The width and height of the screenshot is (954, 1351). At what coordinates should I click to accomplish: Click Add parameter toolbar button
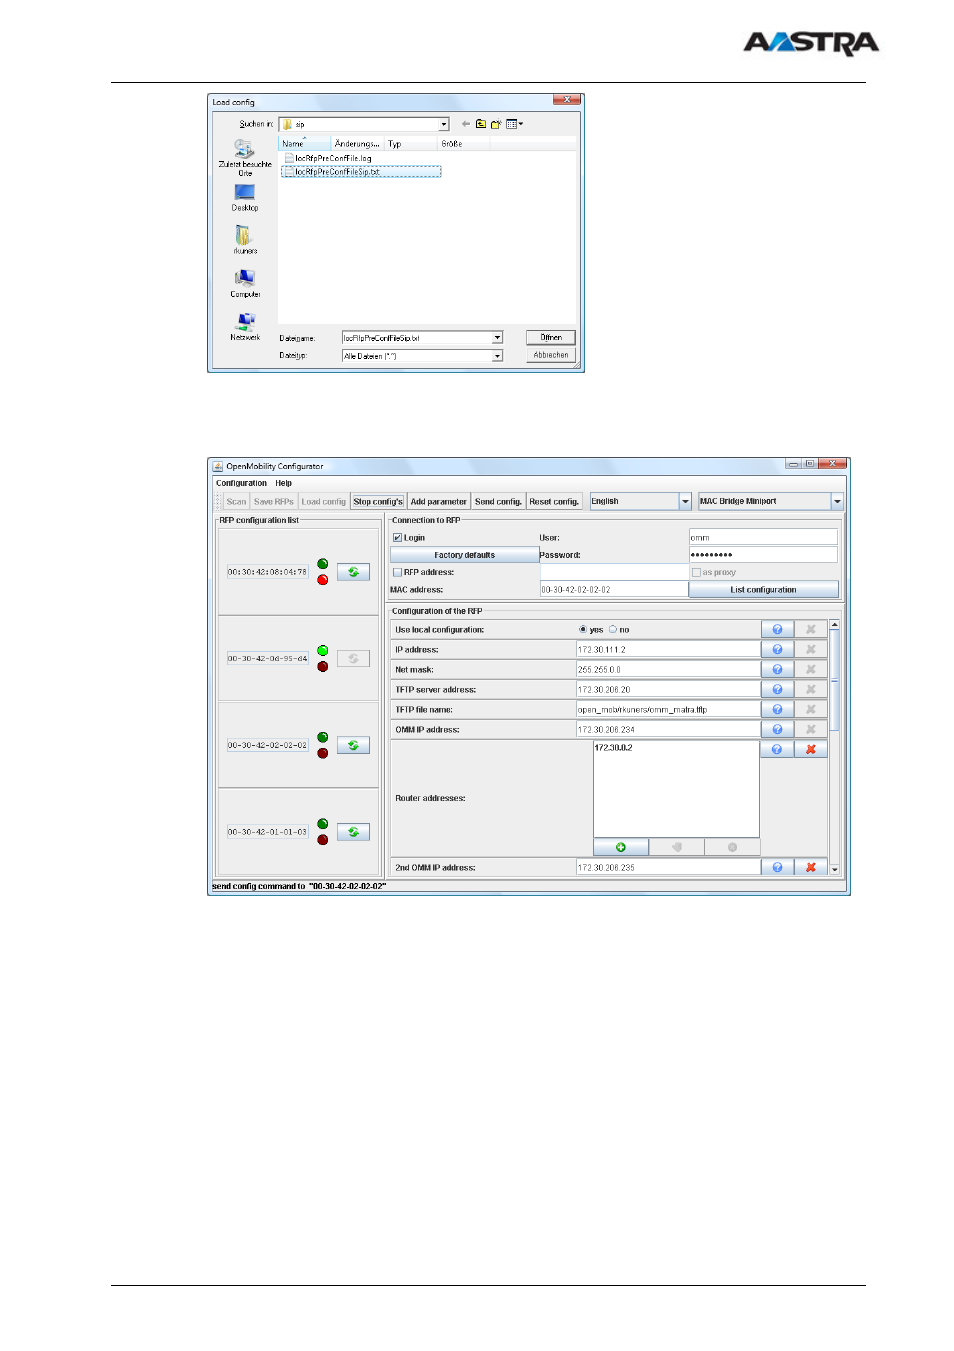point(438,501)
